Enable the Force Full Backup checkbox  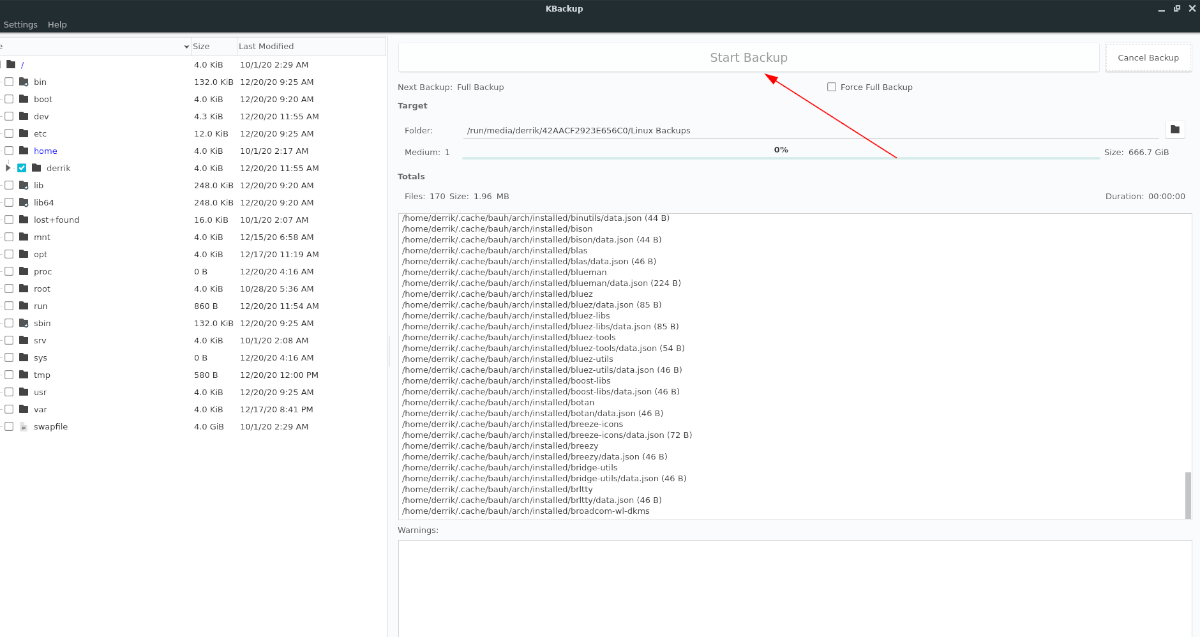pos(831,86)
